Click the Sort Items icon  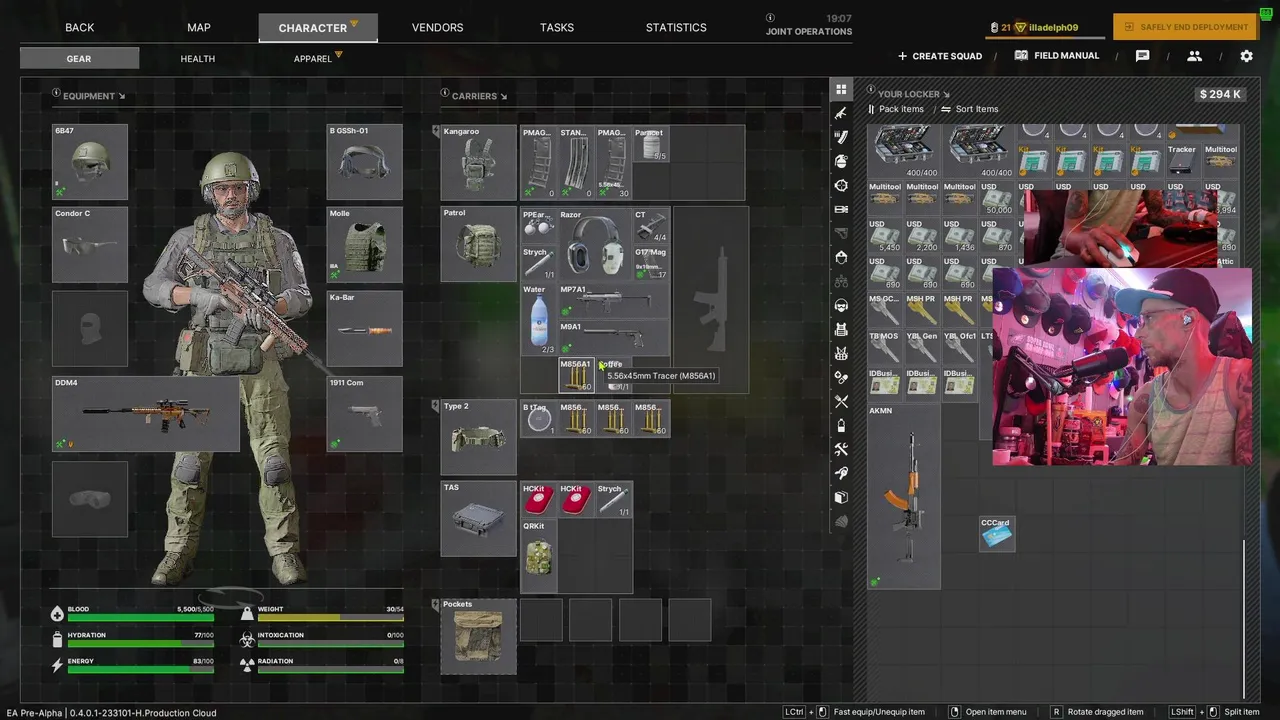point(947,109)
